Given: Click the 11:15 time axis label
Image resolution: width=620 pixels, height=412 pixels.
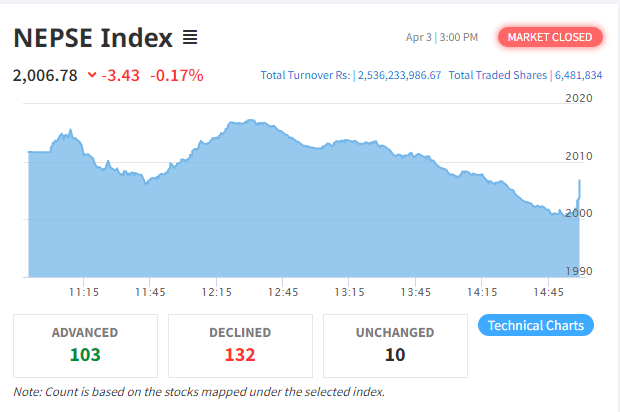Looking at the screenshot, I should [x=84, y=292].
